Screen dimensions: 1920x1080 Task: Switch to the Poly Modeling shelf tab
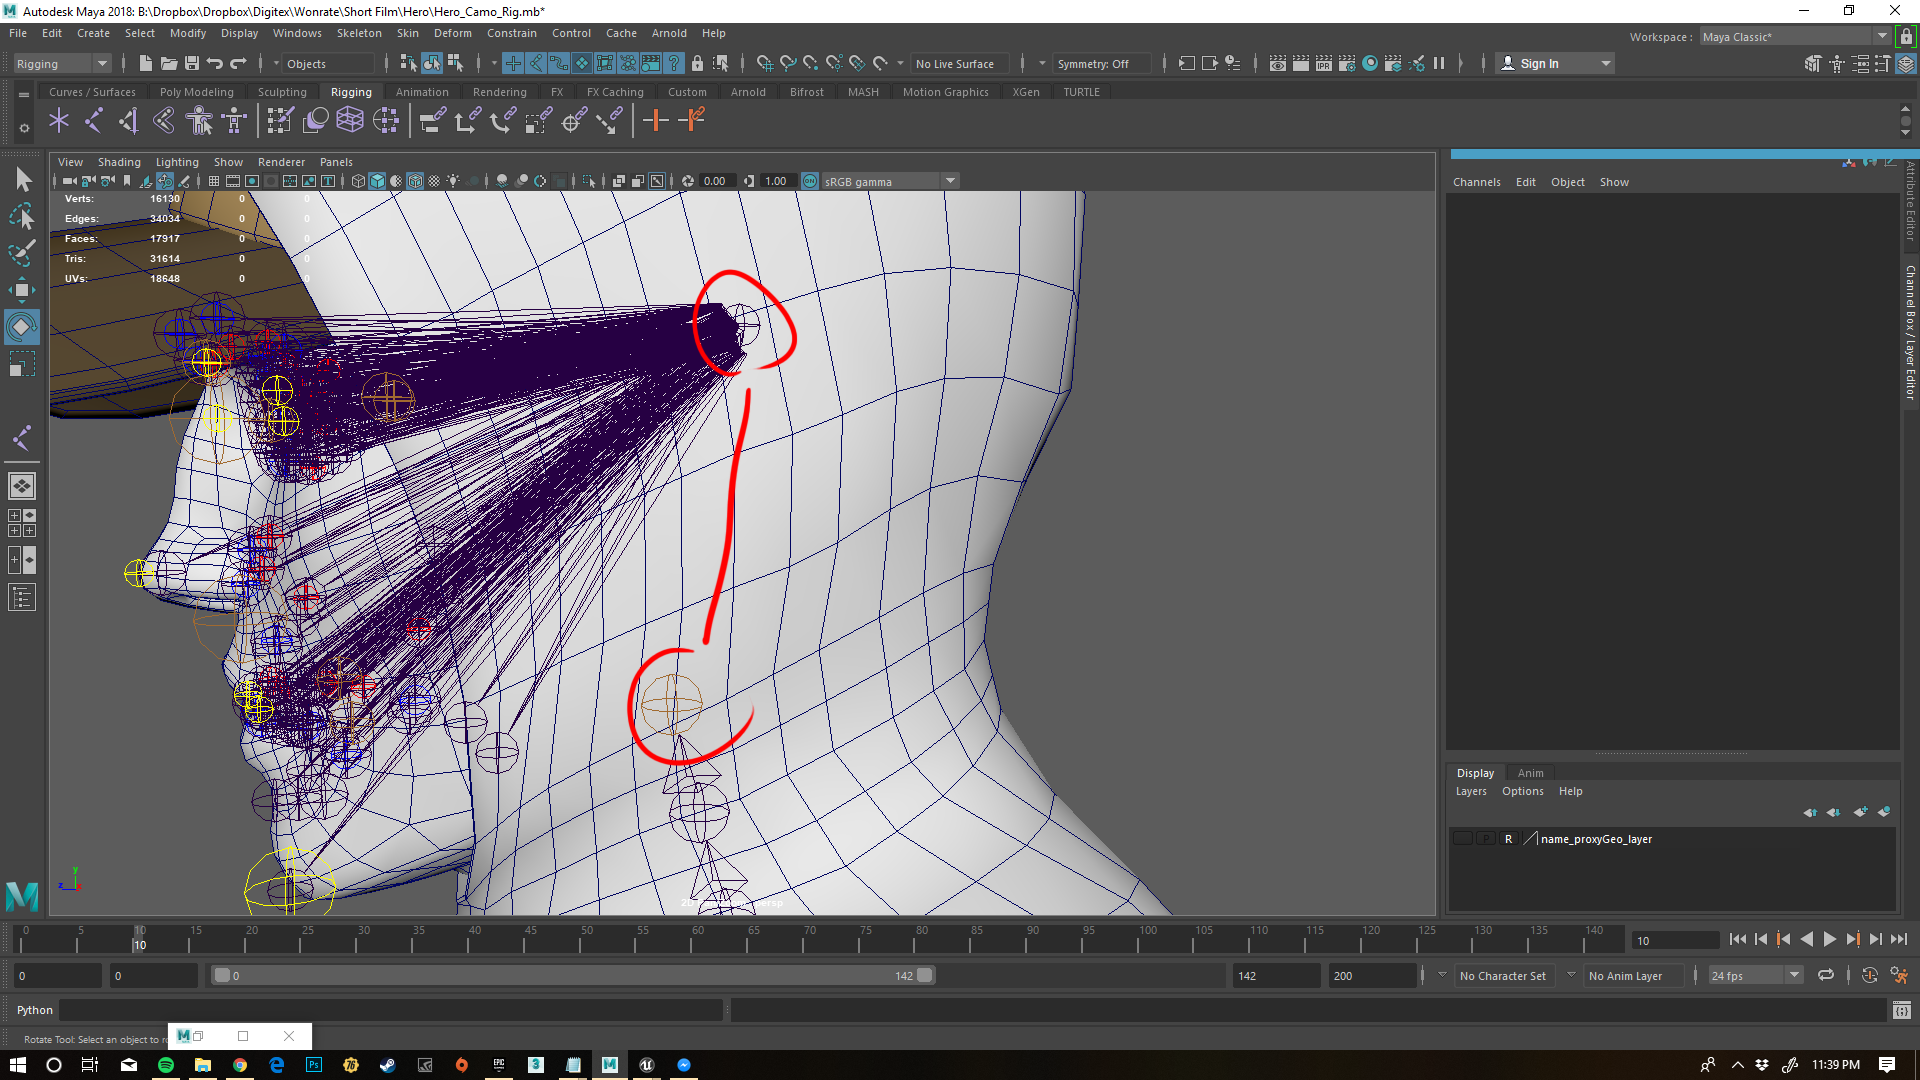[196, 91]
